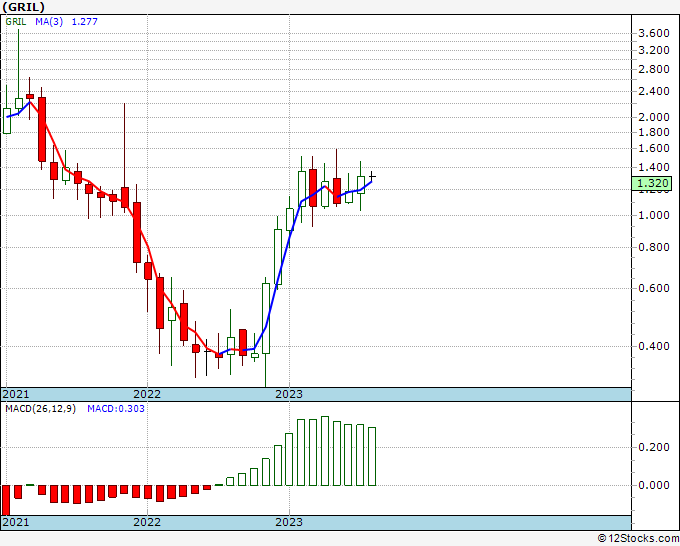Click the 0.400 price axis label

[654, 347]
